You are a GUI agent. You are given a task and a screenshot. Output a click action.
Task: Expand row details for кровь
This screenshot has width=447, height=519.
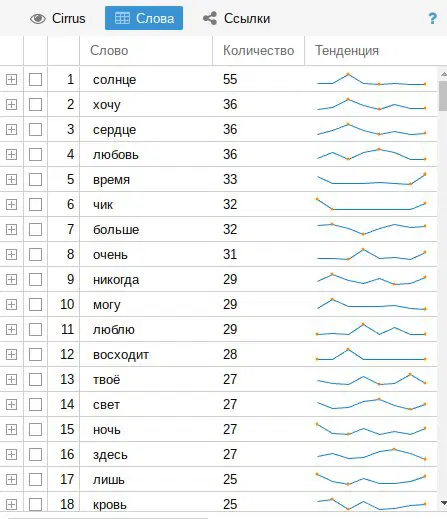point(11,505)
